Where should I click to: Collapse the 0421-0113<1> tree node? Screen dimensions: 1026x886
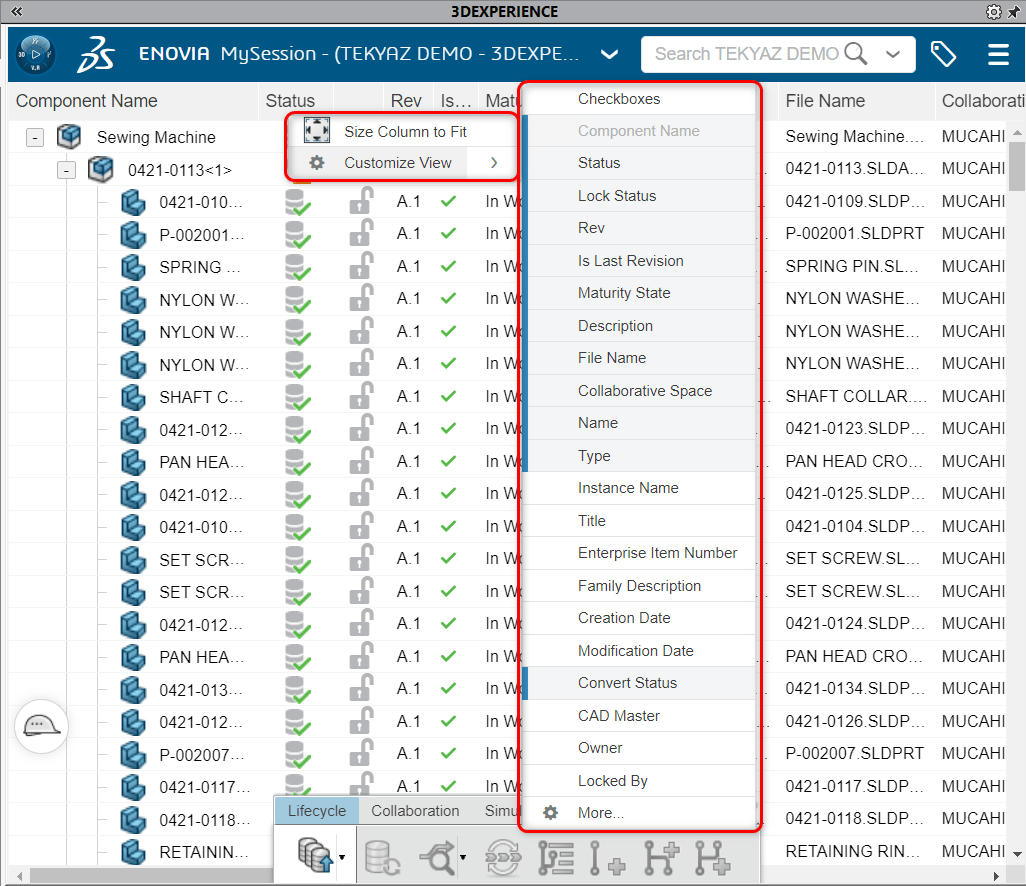coord(66,170)
